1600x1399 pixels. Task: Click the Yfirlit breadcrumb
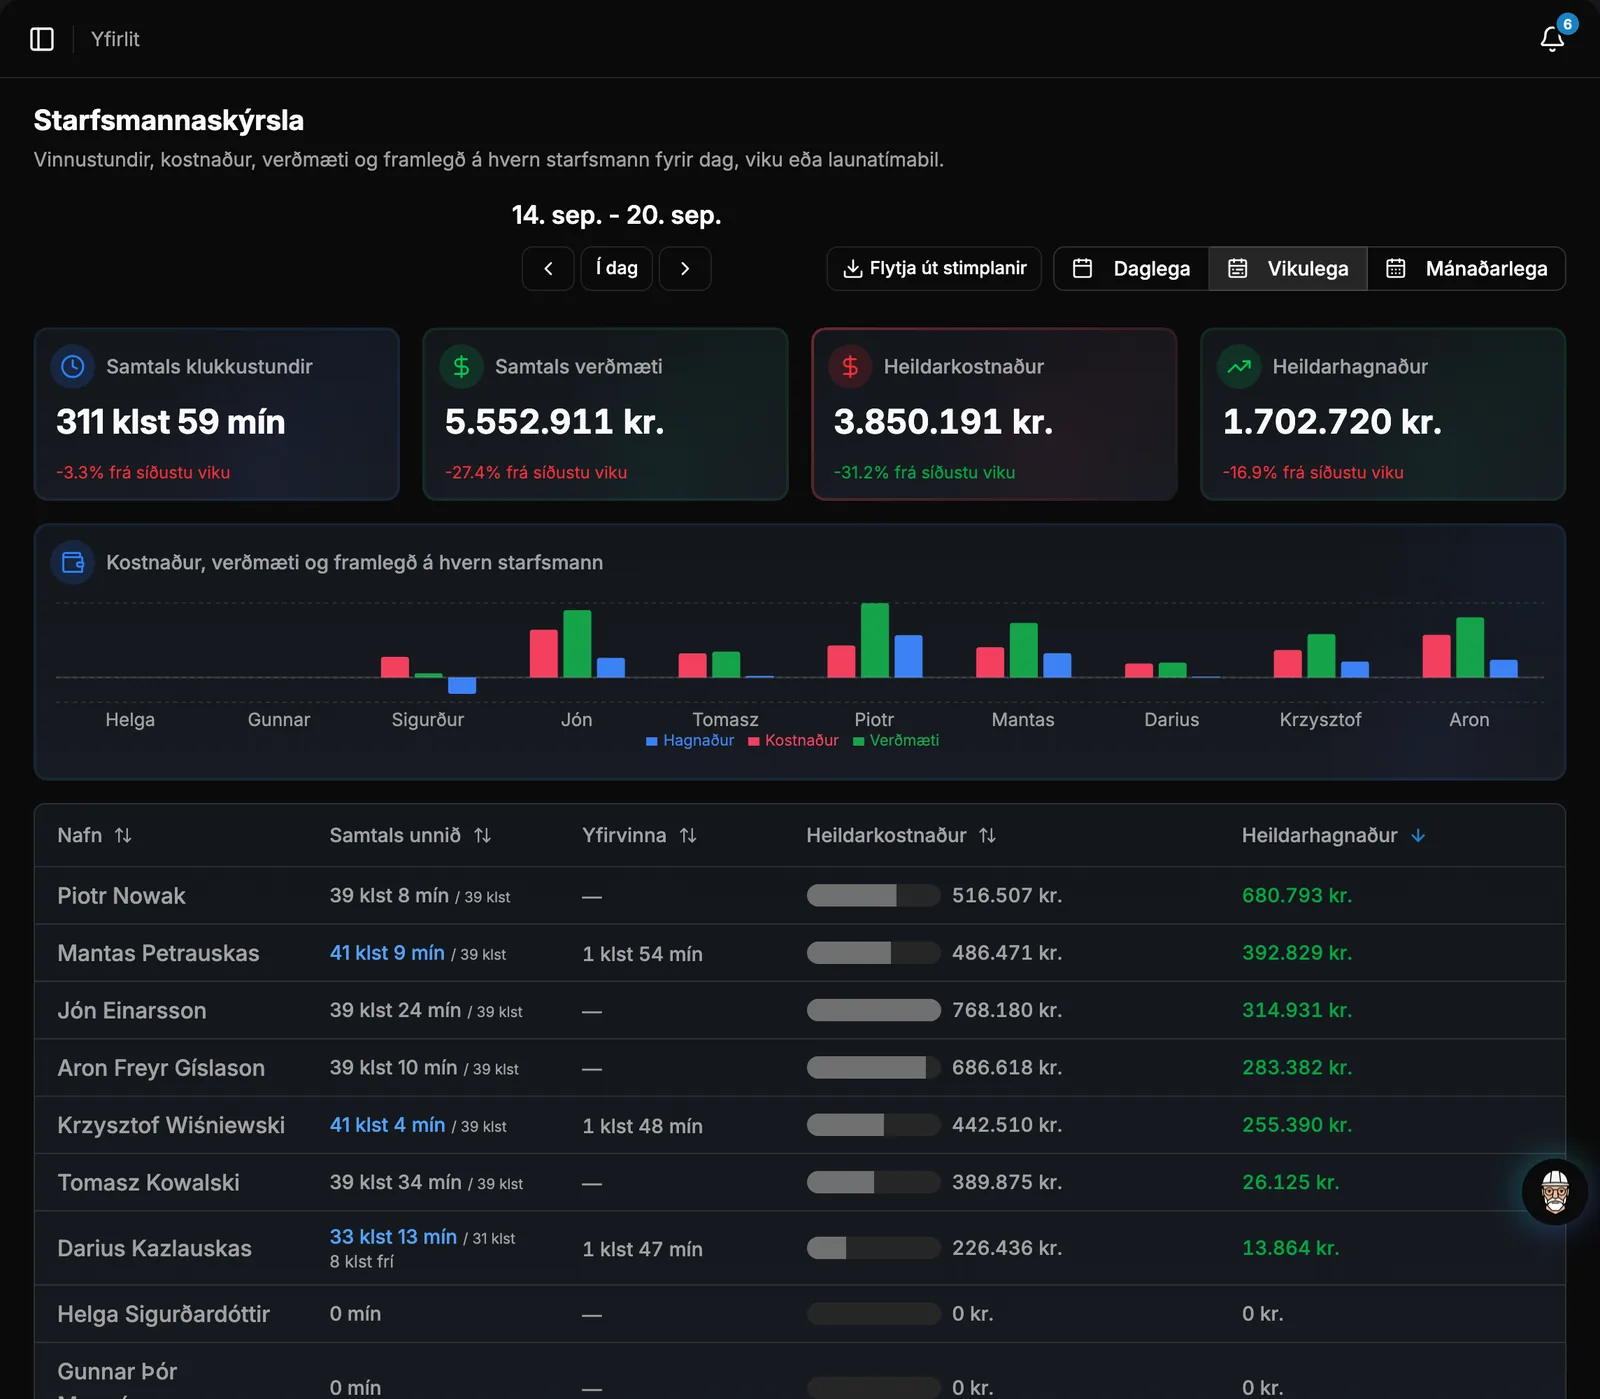point(115,39)
